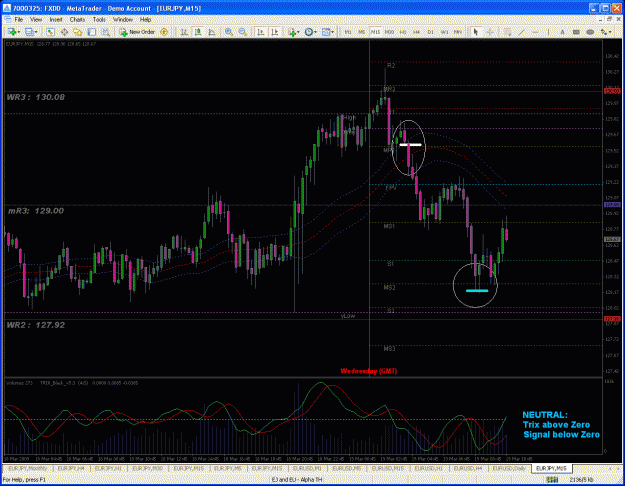Click the New Order button
Screen dimensions: 625x486
[137, 32]
